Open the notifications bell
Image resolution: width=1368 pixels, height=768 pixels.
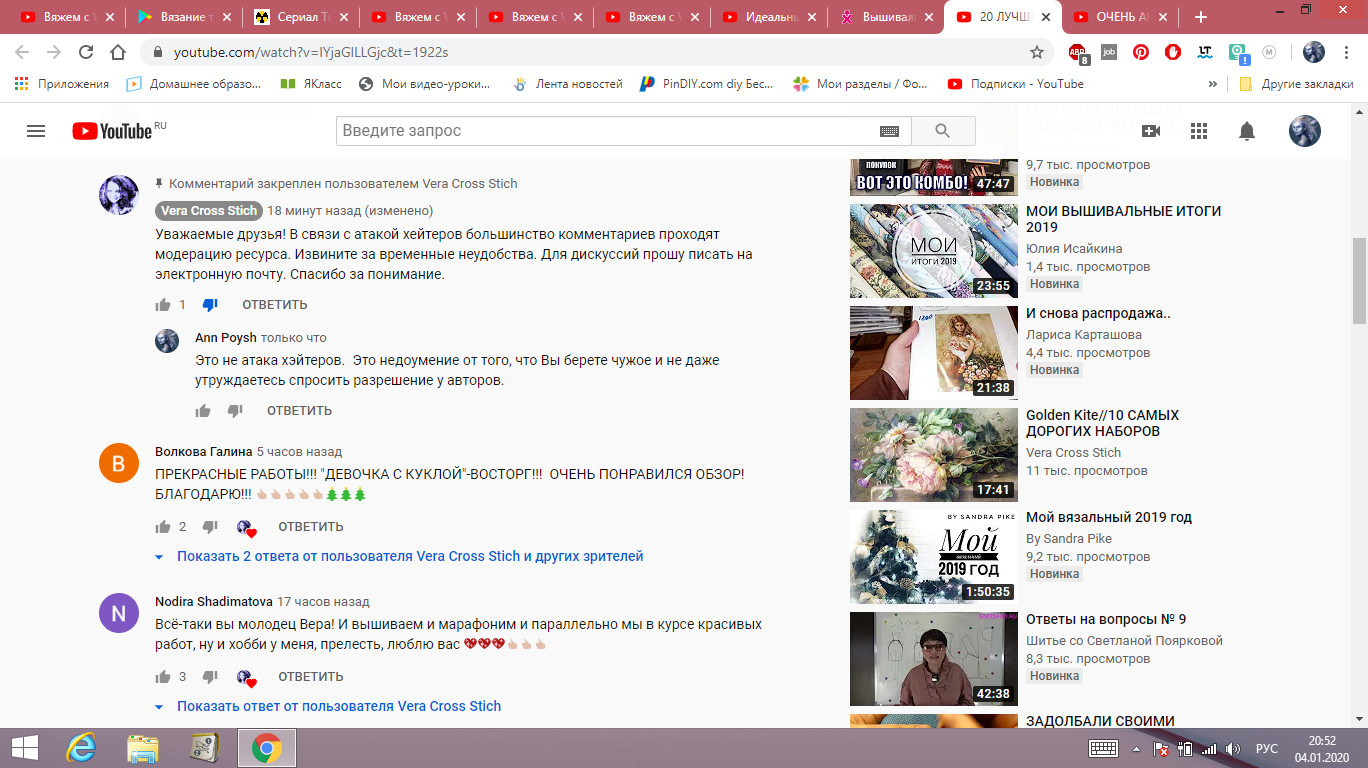[x=1247, y=131]
